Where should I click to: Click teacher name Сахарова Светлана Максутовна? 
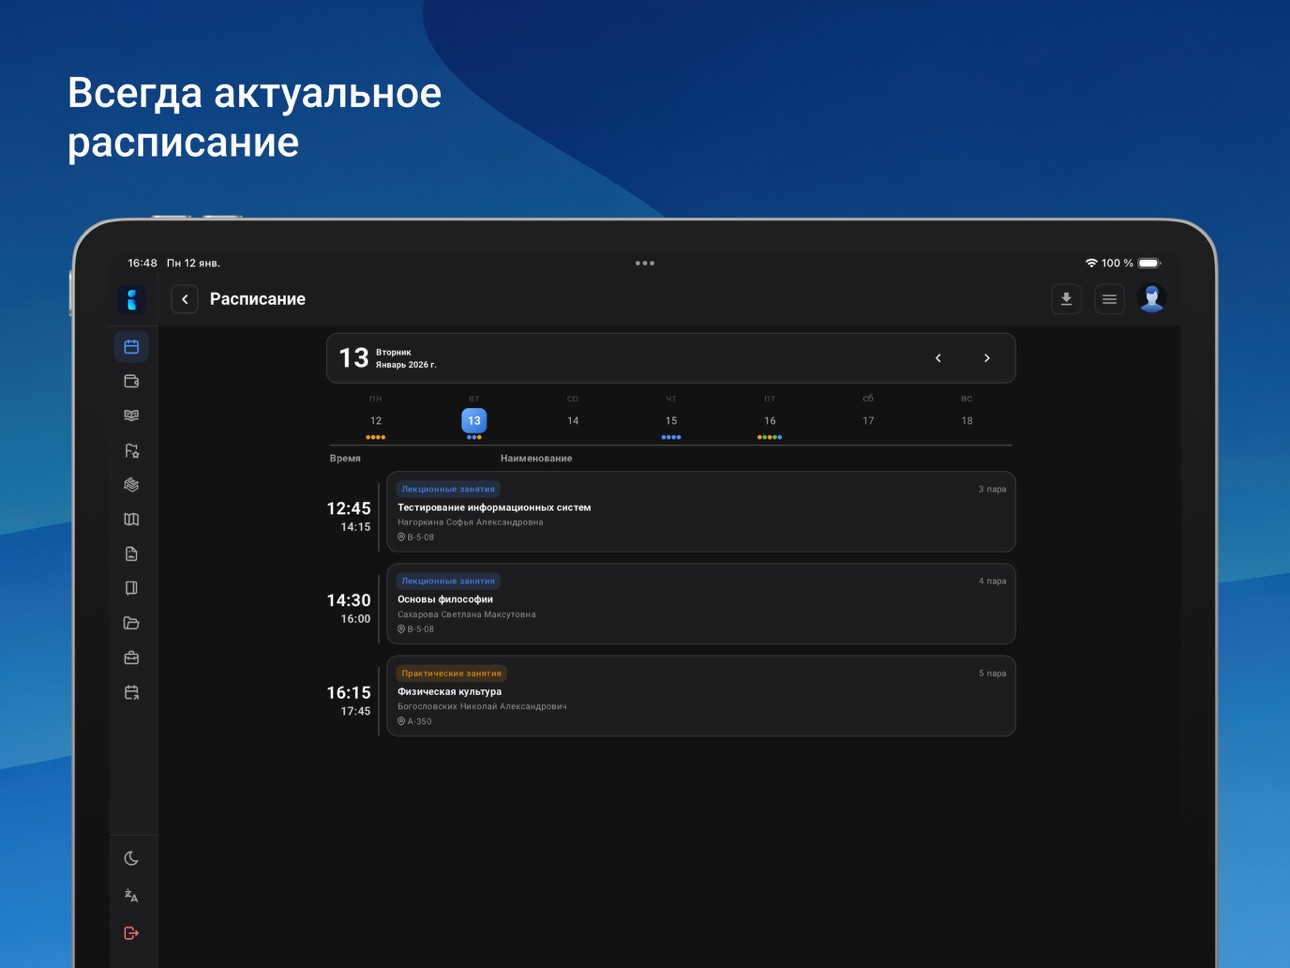(x=466, y=614)
